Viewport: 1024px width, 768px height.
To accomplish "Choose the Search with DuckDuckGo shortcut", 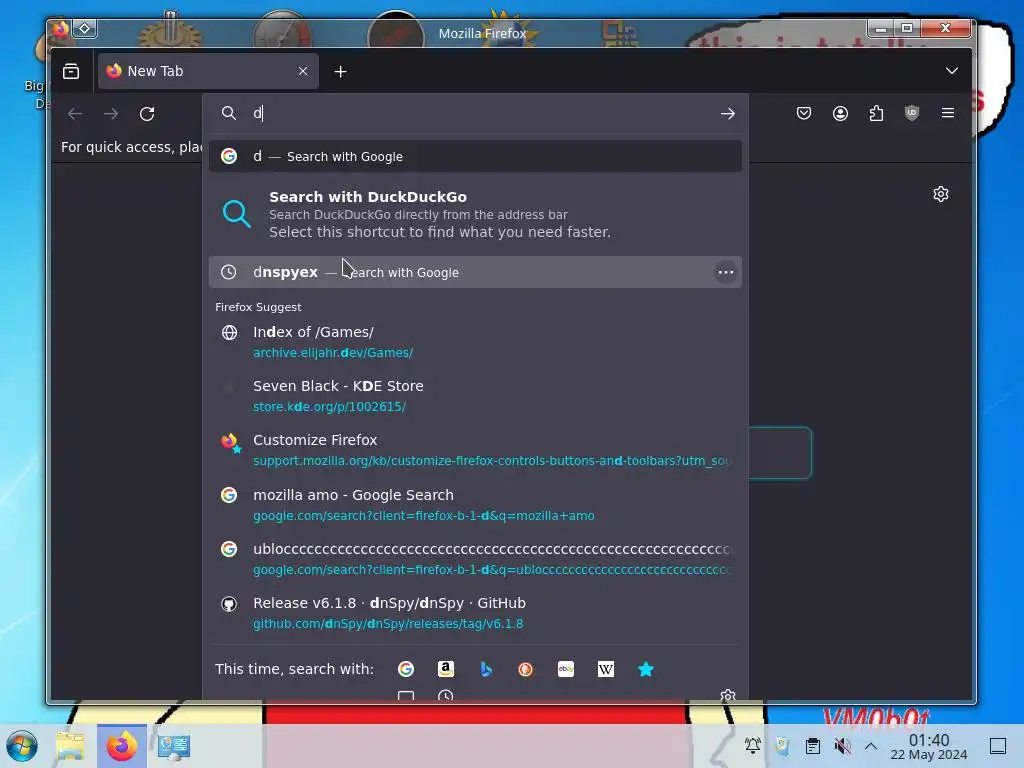I will (475, 214).
